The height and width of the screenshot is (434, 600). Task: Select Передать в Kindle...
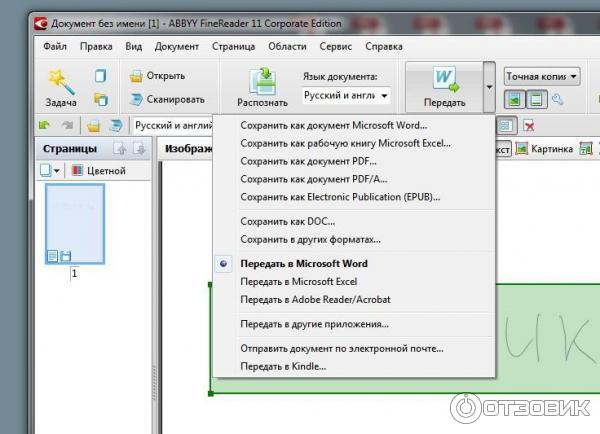283,367
